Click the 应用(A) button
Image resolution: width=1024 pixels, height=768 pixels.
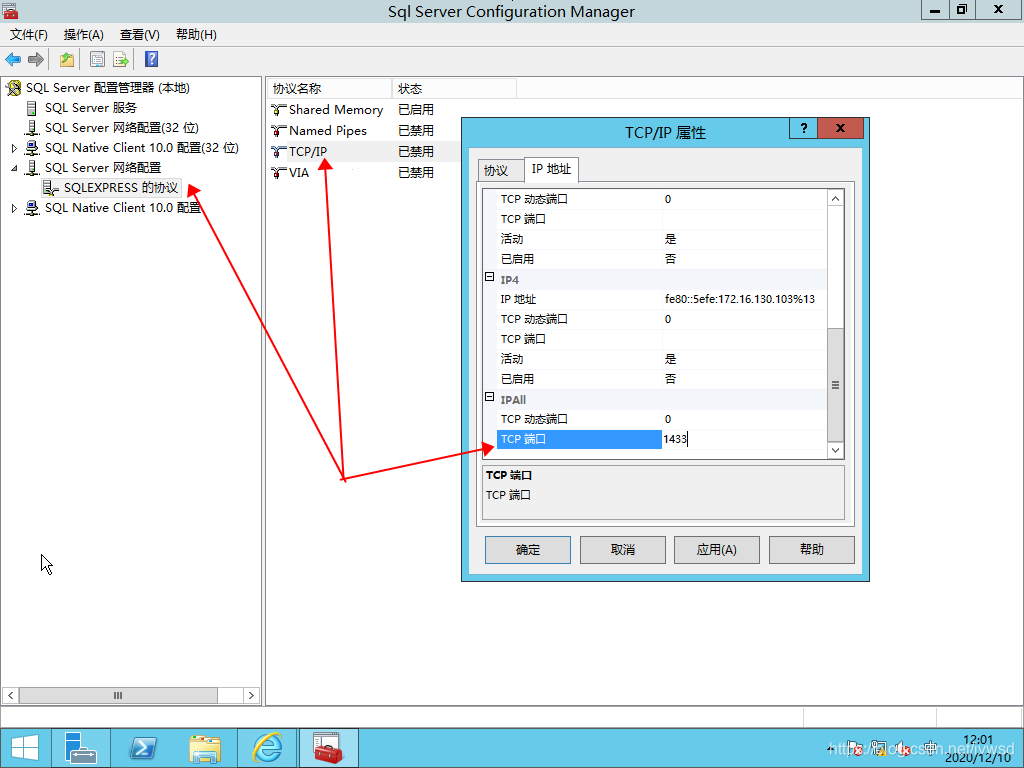coord(716,549)
